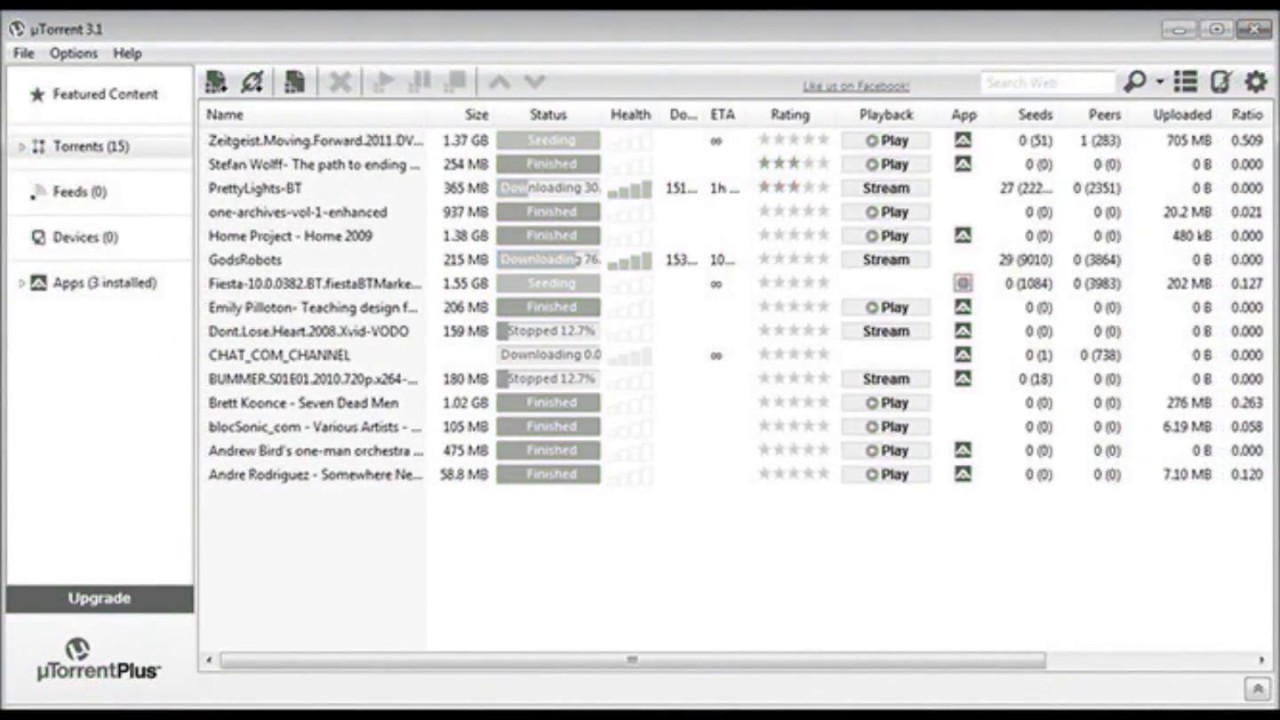Image resolution: width=1280 pixels, height=720 pixels.
Task: Click the show/hide detail pane arrow icon
Action: (x=1256, y=688)
